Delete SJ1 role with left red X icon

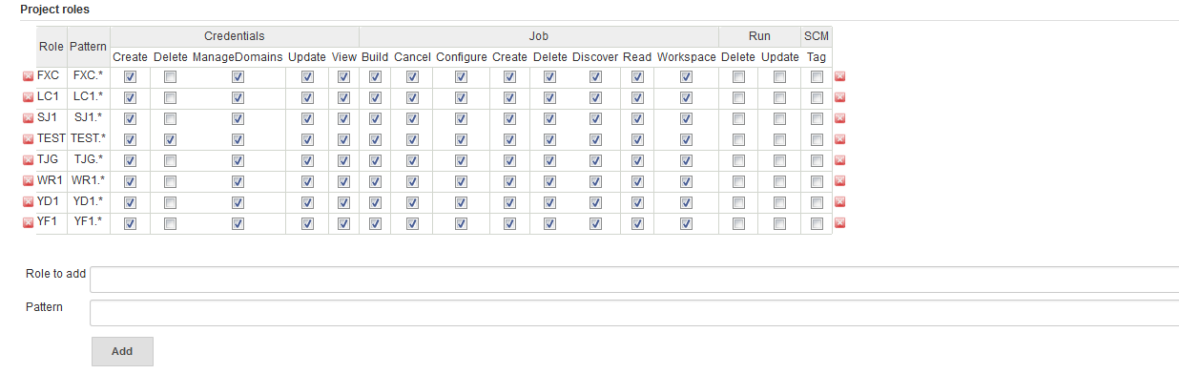pos(28,118)
